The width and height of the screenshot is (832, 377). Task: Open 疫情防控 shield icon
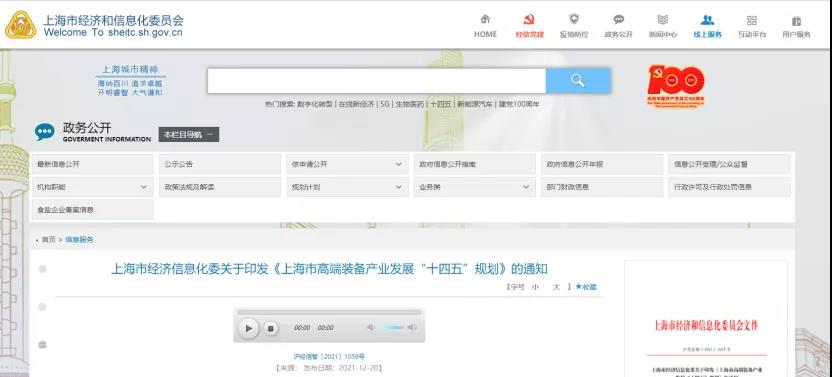point(574,20)
